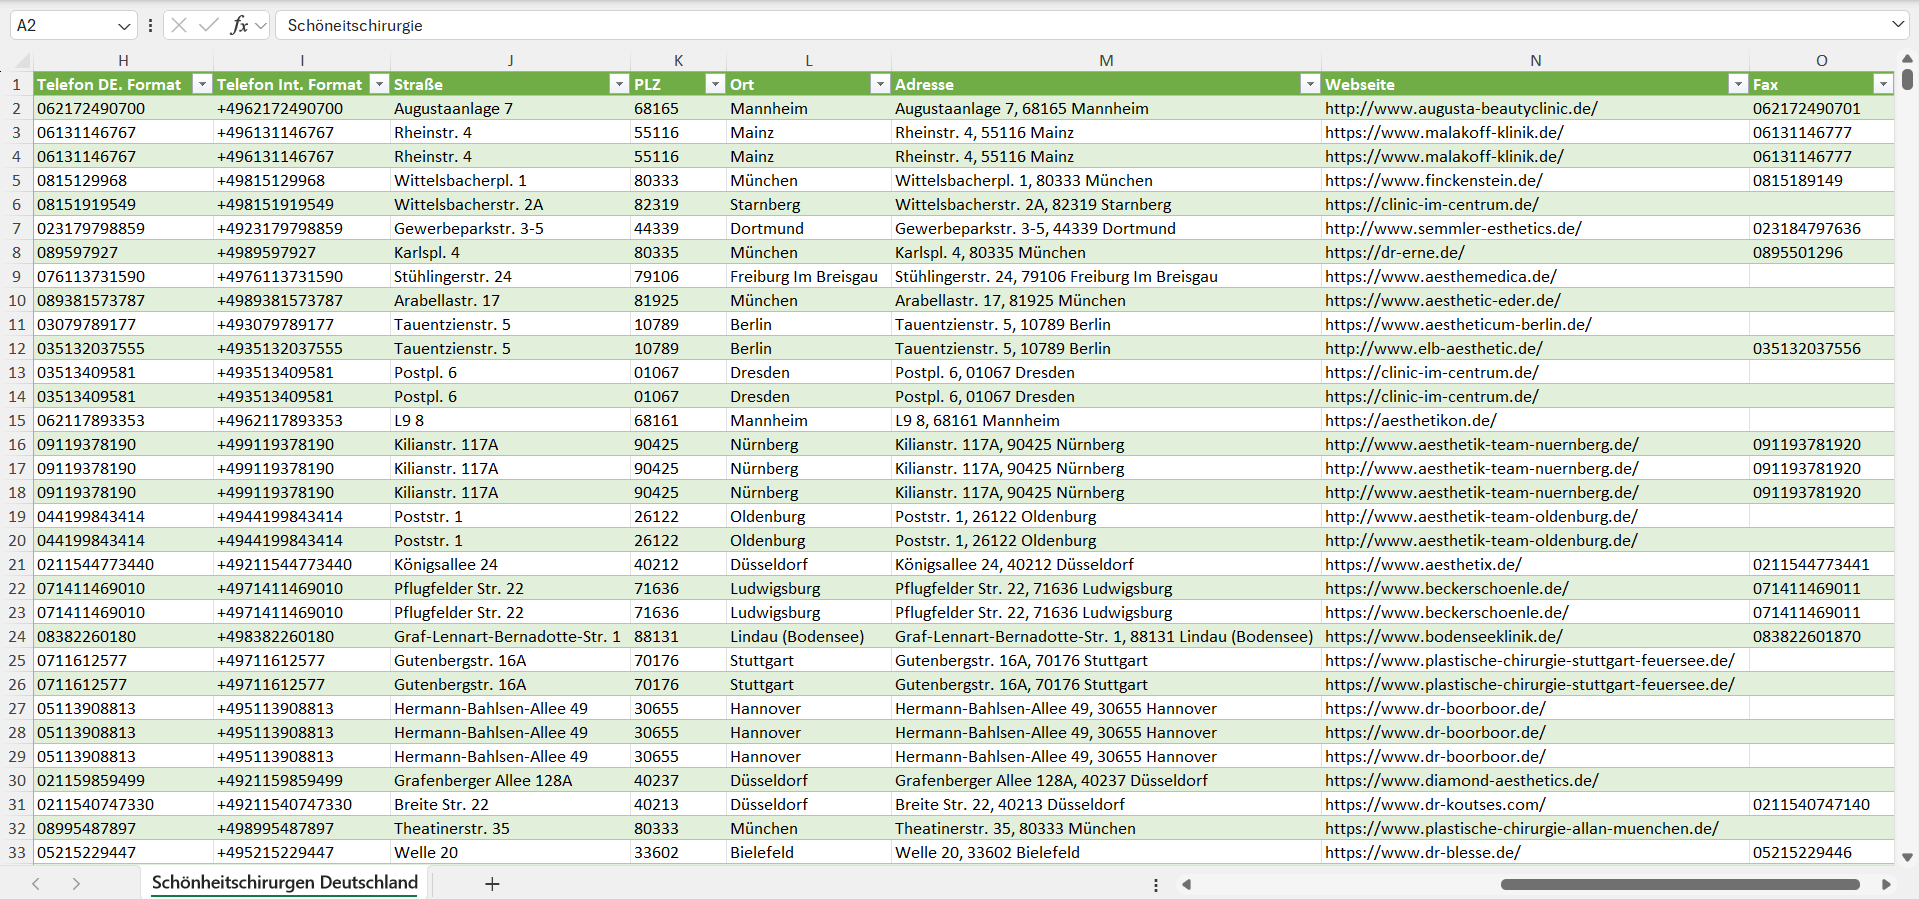The image size is (1919, 899).
Task: Open PLZ column filter dropdown
Action: [715, 84]
